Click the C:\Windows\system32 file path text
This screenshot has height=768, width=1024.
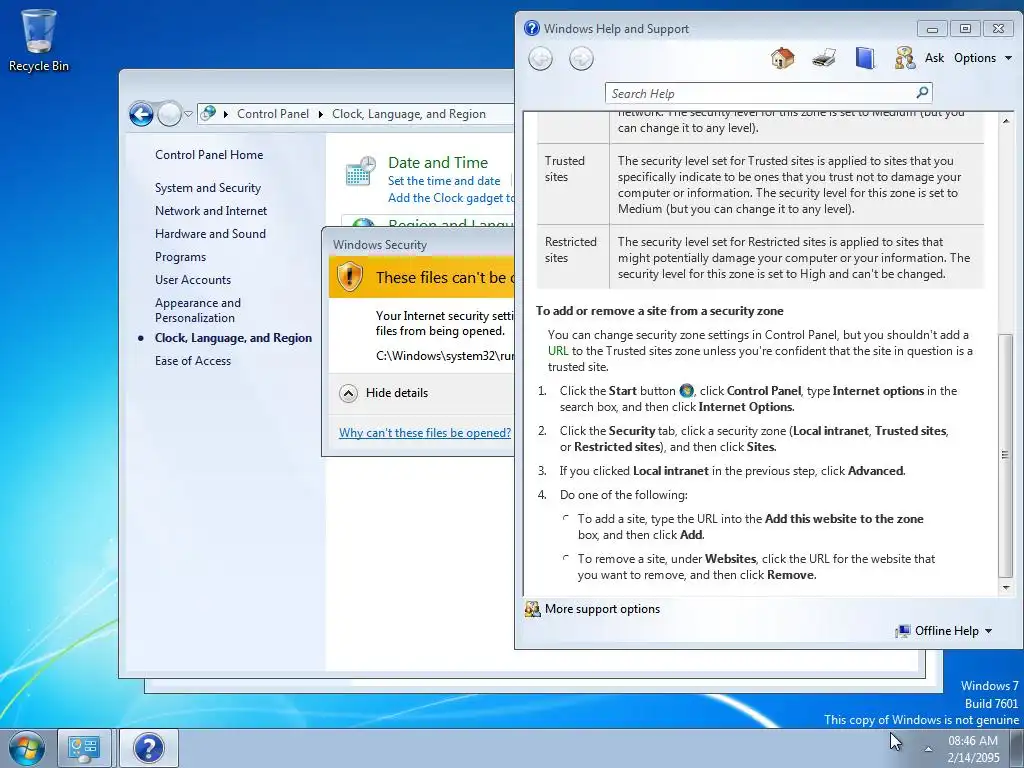(x=445, y=357)
